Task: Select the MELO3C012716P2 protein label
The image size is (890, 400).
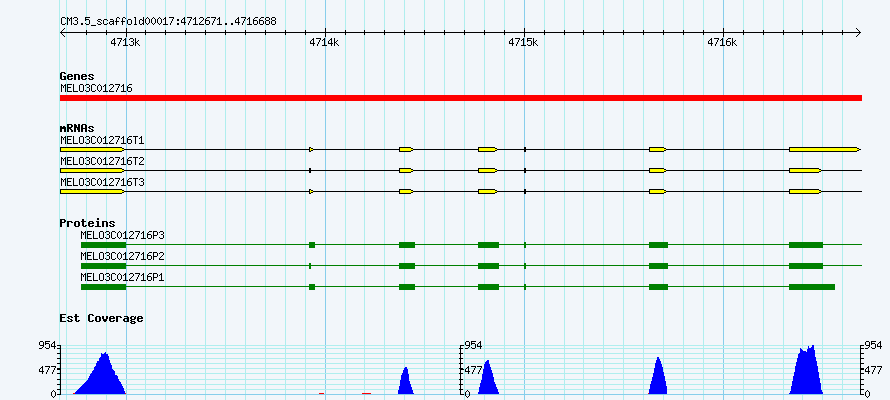Action: pos(123,256)
